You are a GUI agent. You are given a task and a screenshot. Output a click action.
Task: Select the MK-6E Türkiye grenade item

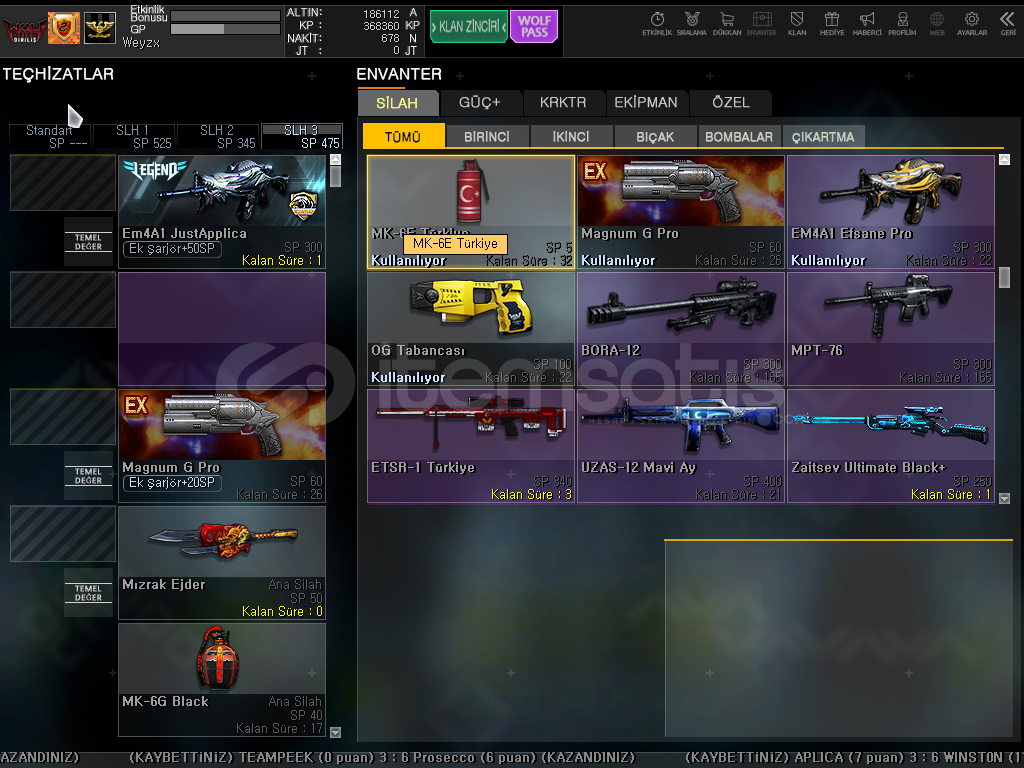pos(471,212)
